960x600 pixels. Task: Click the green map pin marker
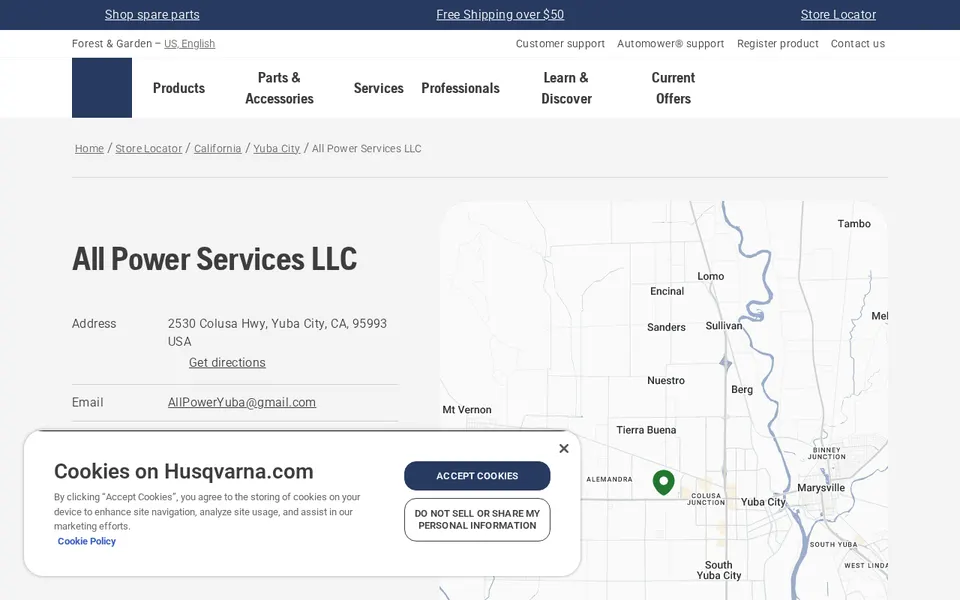[664, 482]
